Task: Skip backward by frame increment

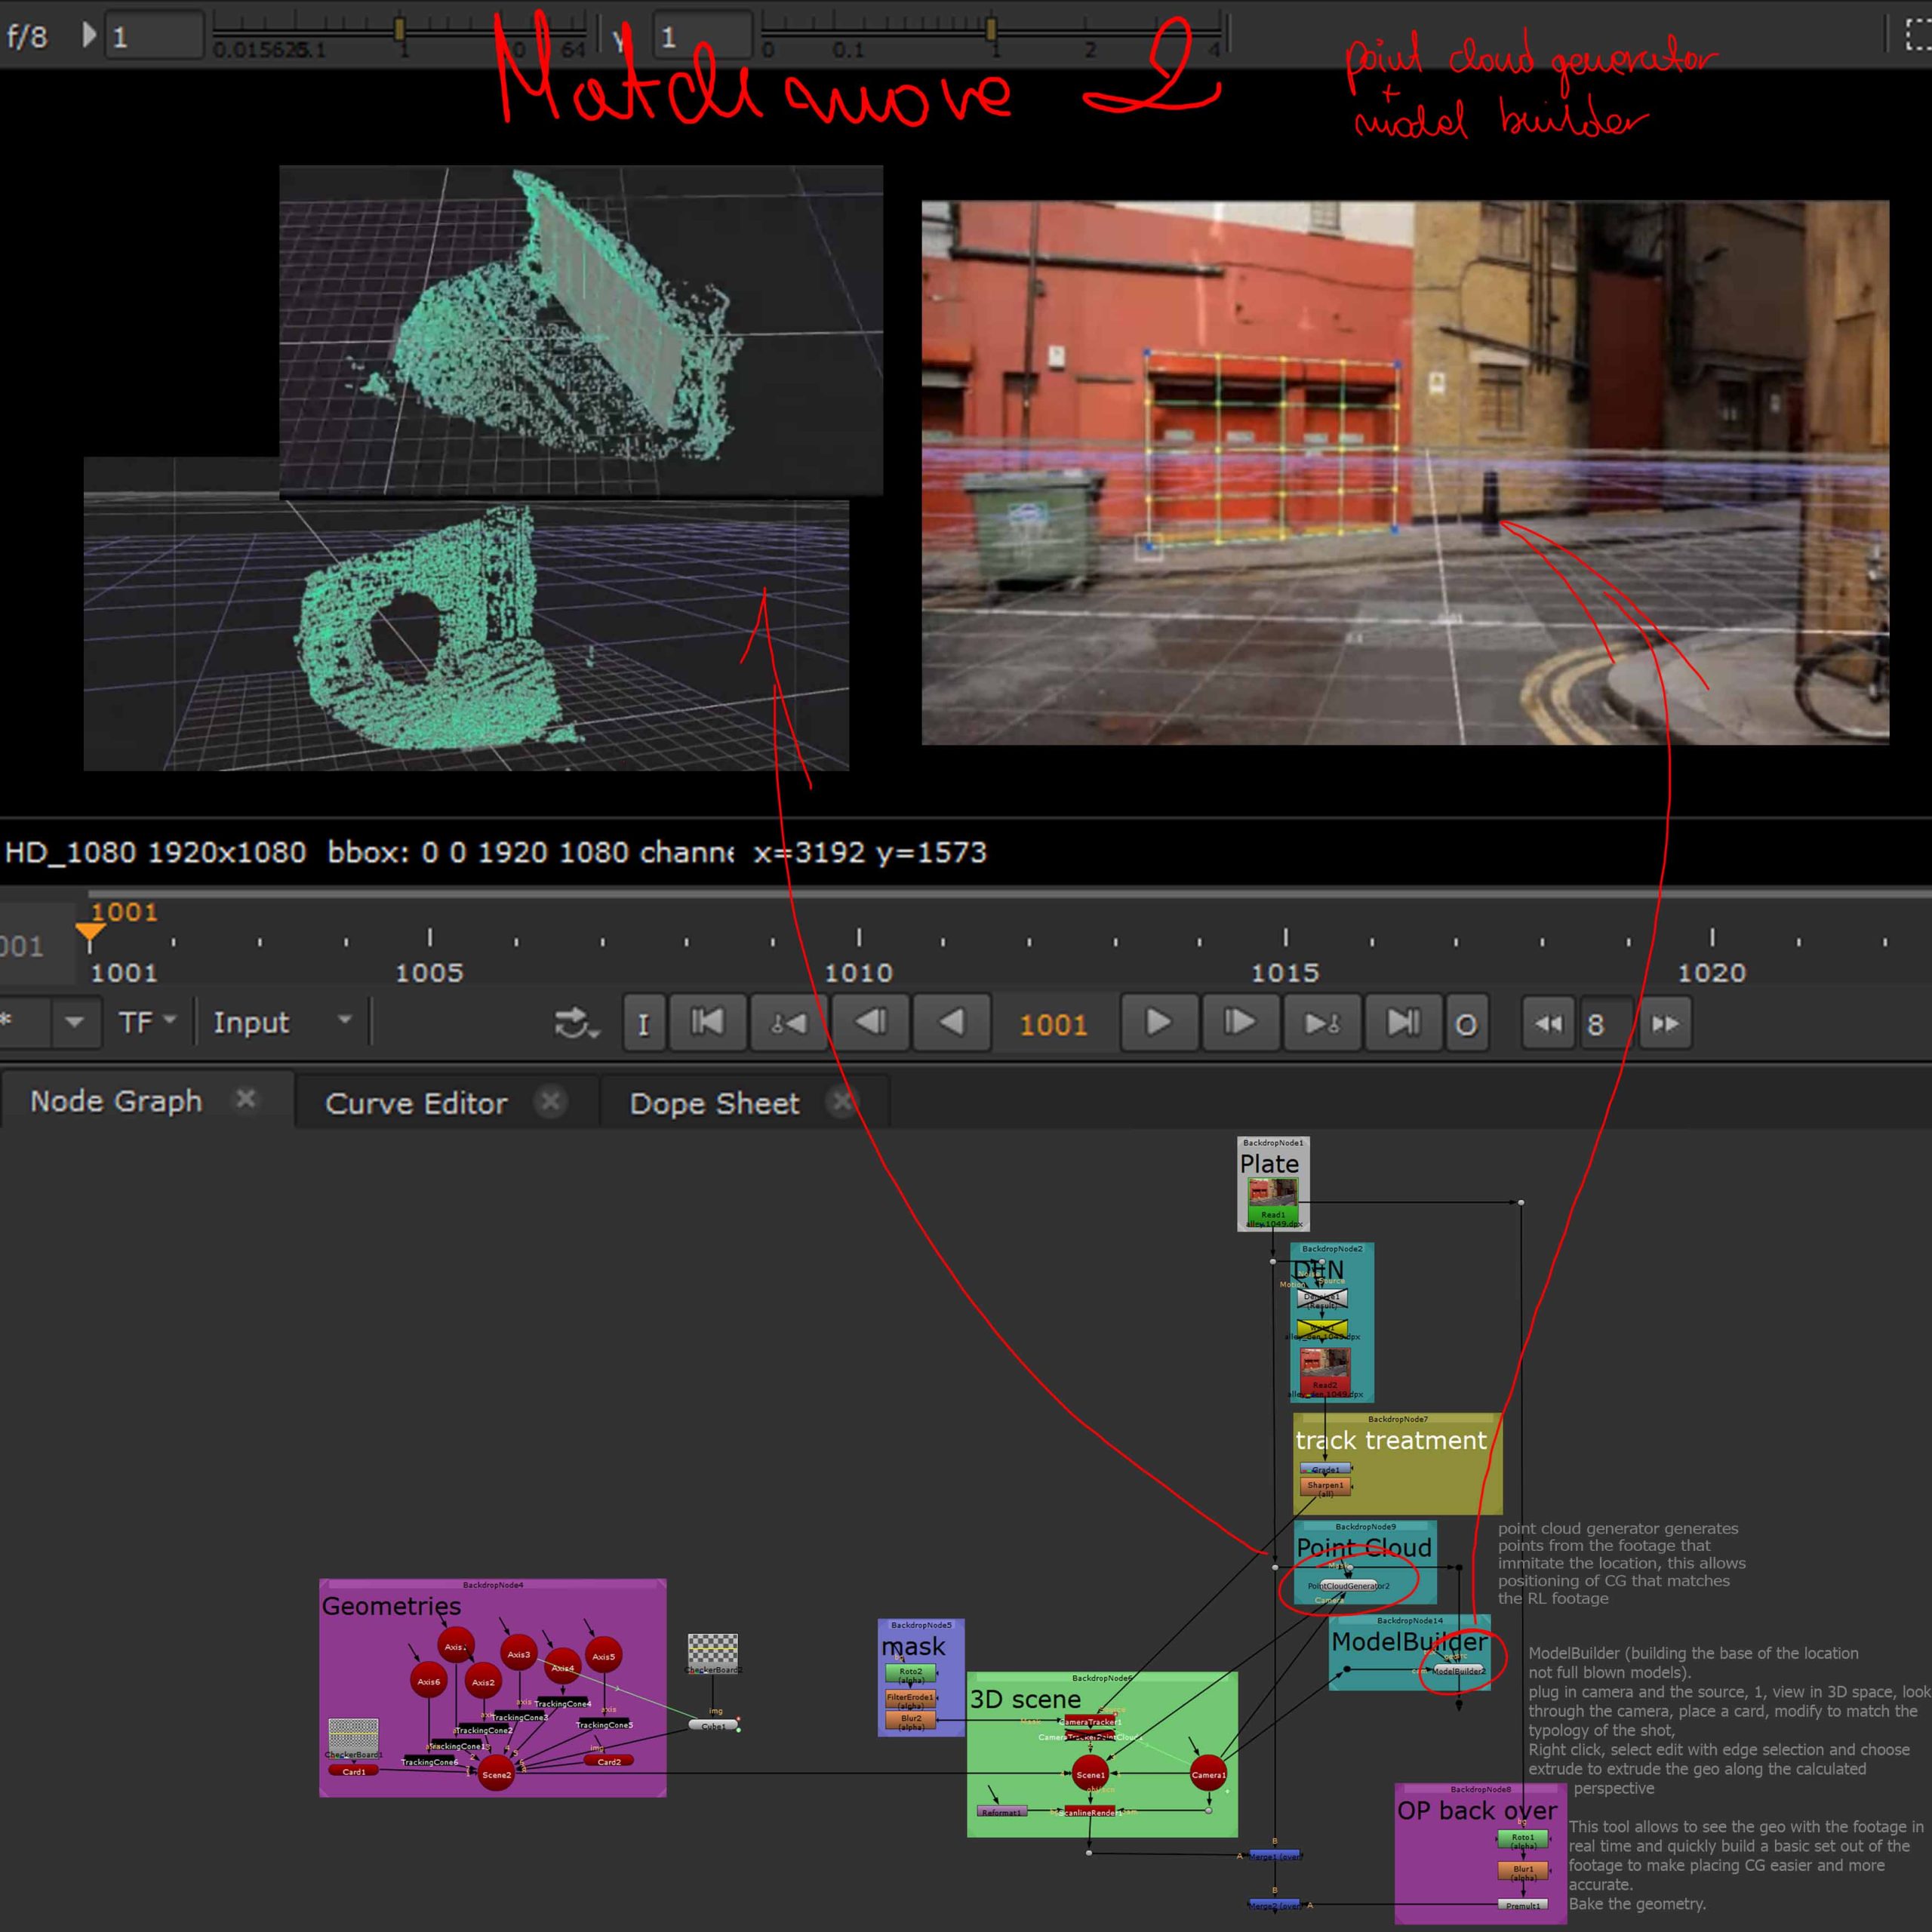Action: coord(1548,1023)
